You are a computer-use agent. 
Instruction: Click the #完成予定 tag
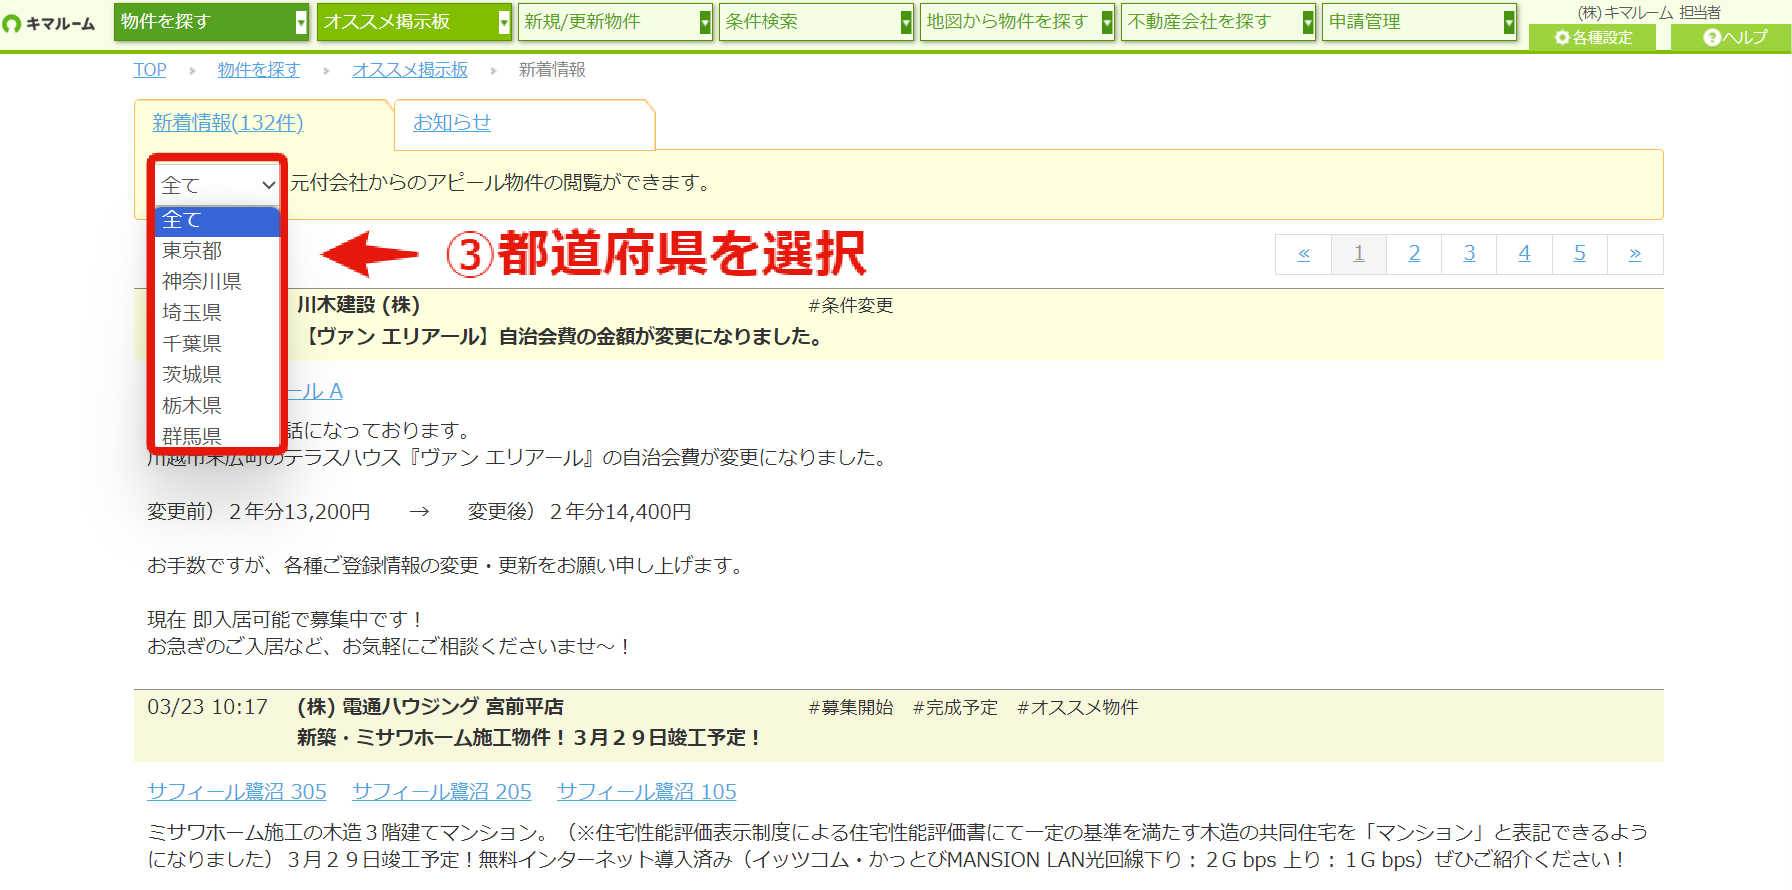[955, 708]
